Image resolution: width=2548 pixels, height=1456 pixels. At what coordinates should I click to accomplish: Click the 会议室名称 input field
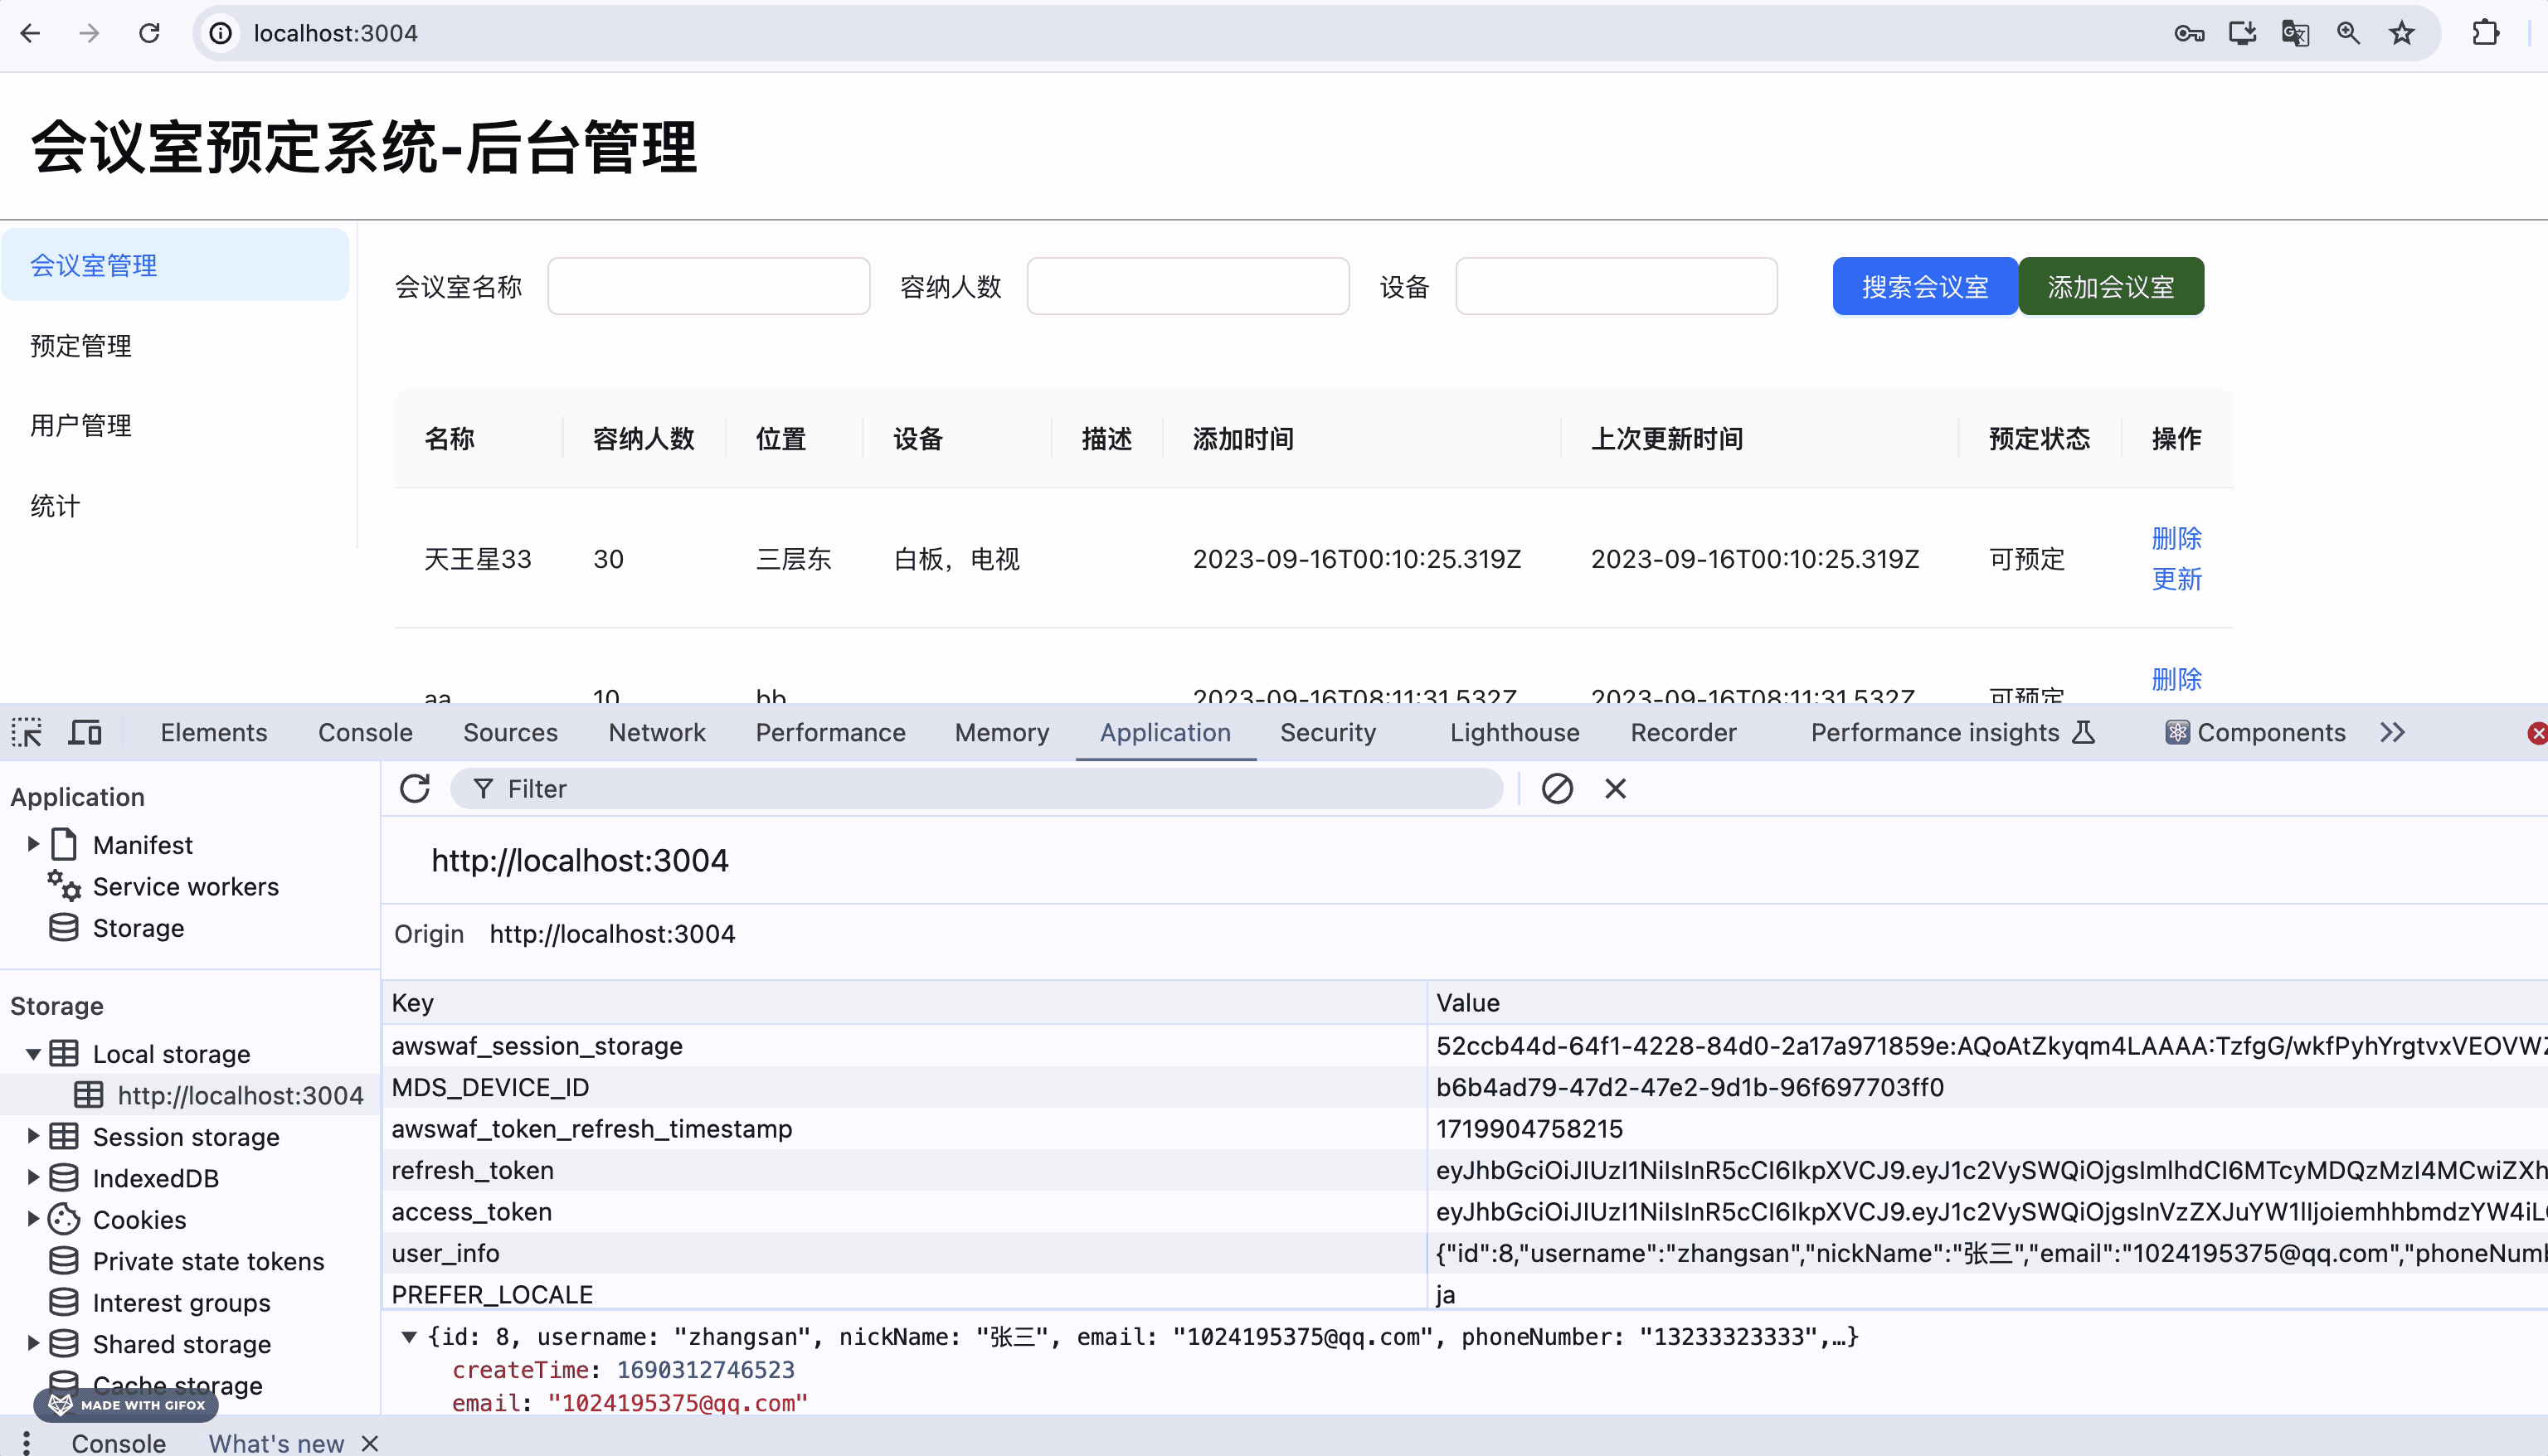[708, 287]
